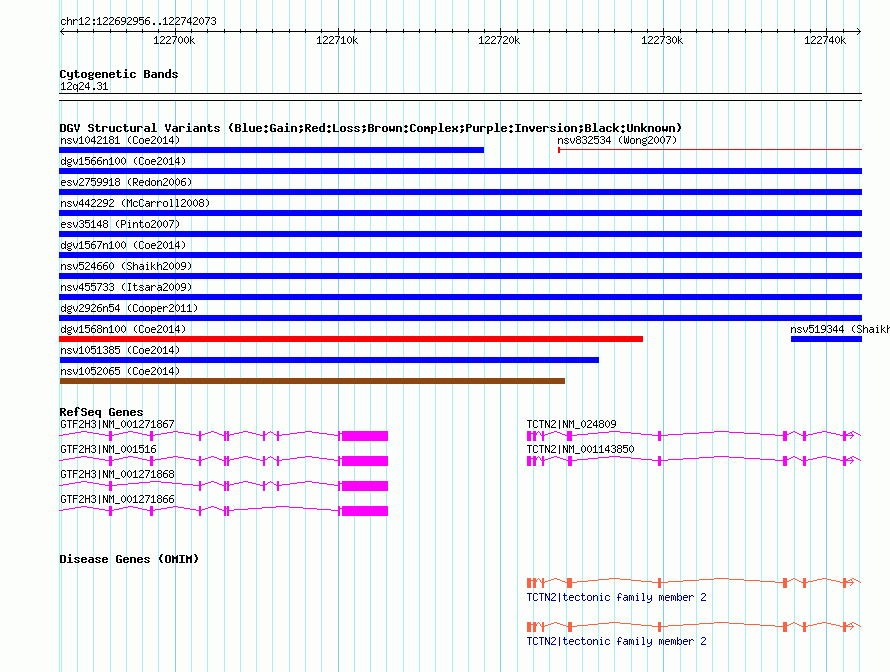Click the second orange OMIM TCTN2 gene glyph
Viewport: 890px width, 672px height.
694,627
